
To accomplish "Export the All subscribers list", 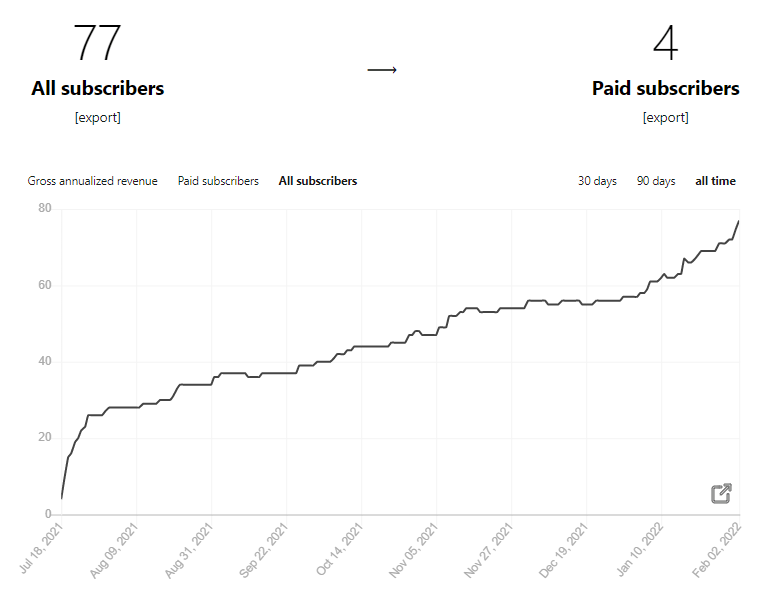I will [98, 117].
